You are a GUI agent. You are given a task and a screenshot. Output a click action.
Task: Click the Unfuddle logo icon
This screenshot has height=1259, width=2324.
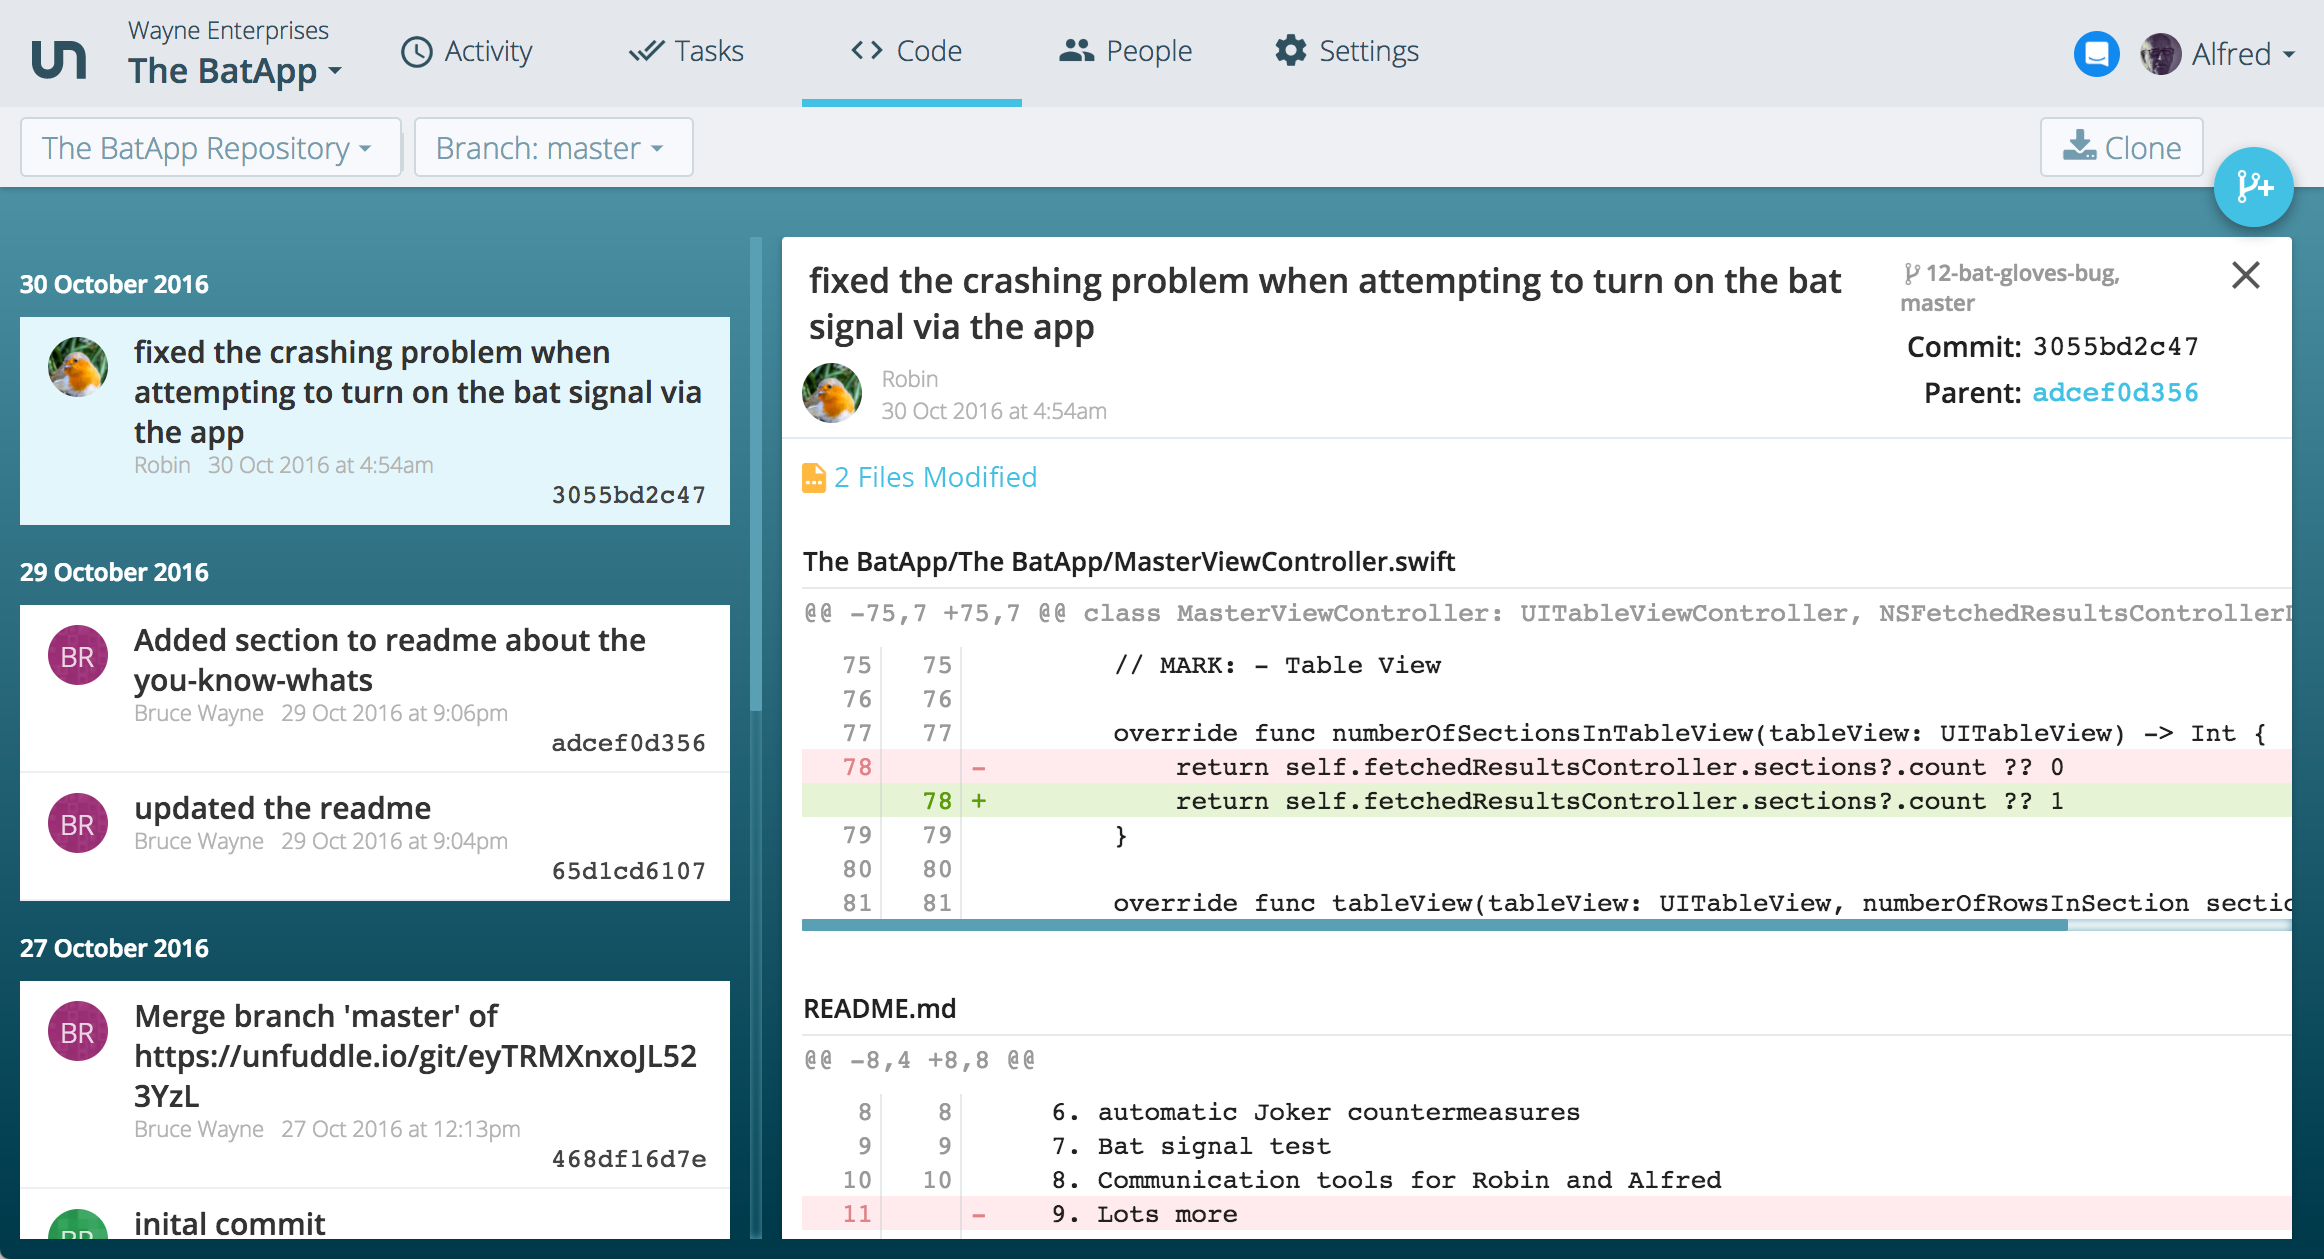[59, 60]
